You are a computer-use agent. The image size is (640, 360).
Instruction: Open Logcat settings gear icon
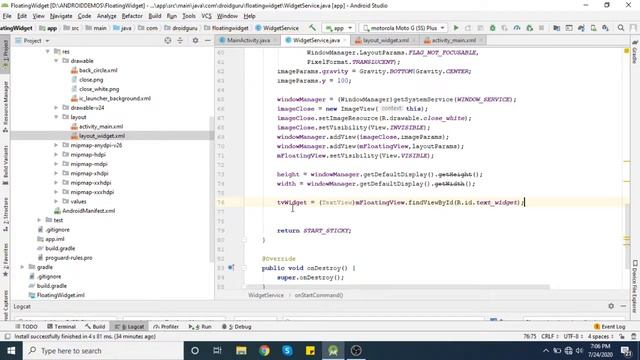coord(611,306)
